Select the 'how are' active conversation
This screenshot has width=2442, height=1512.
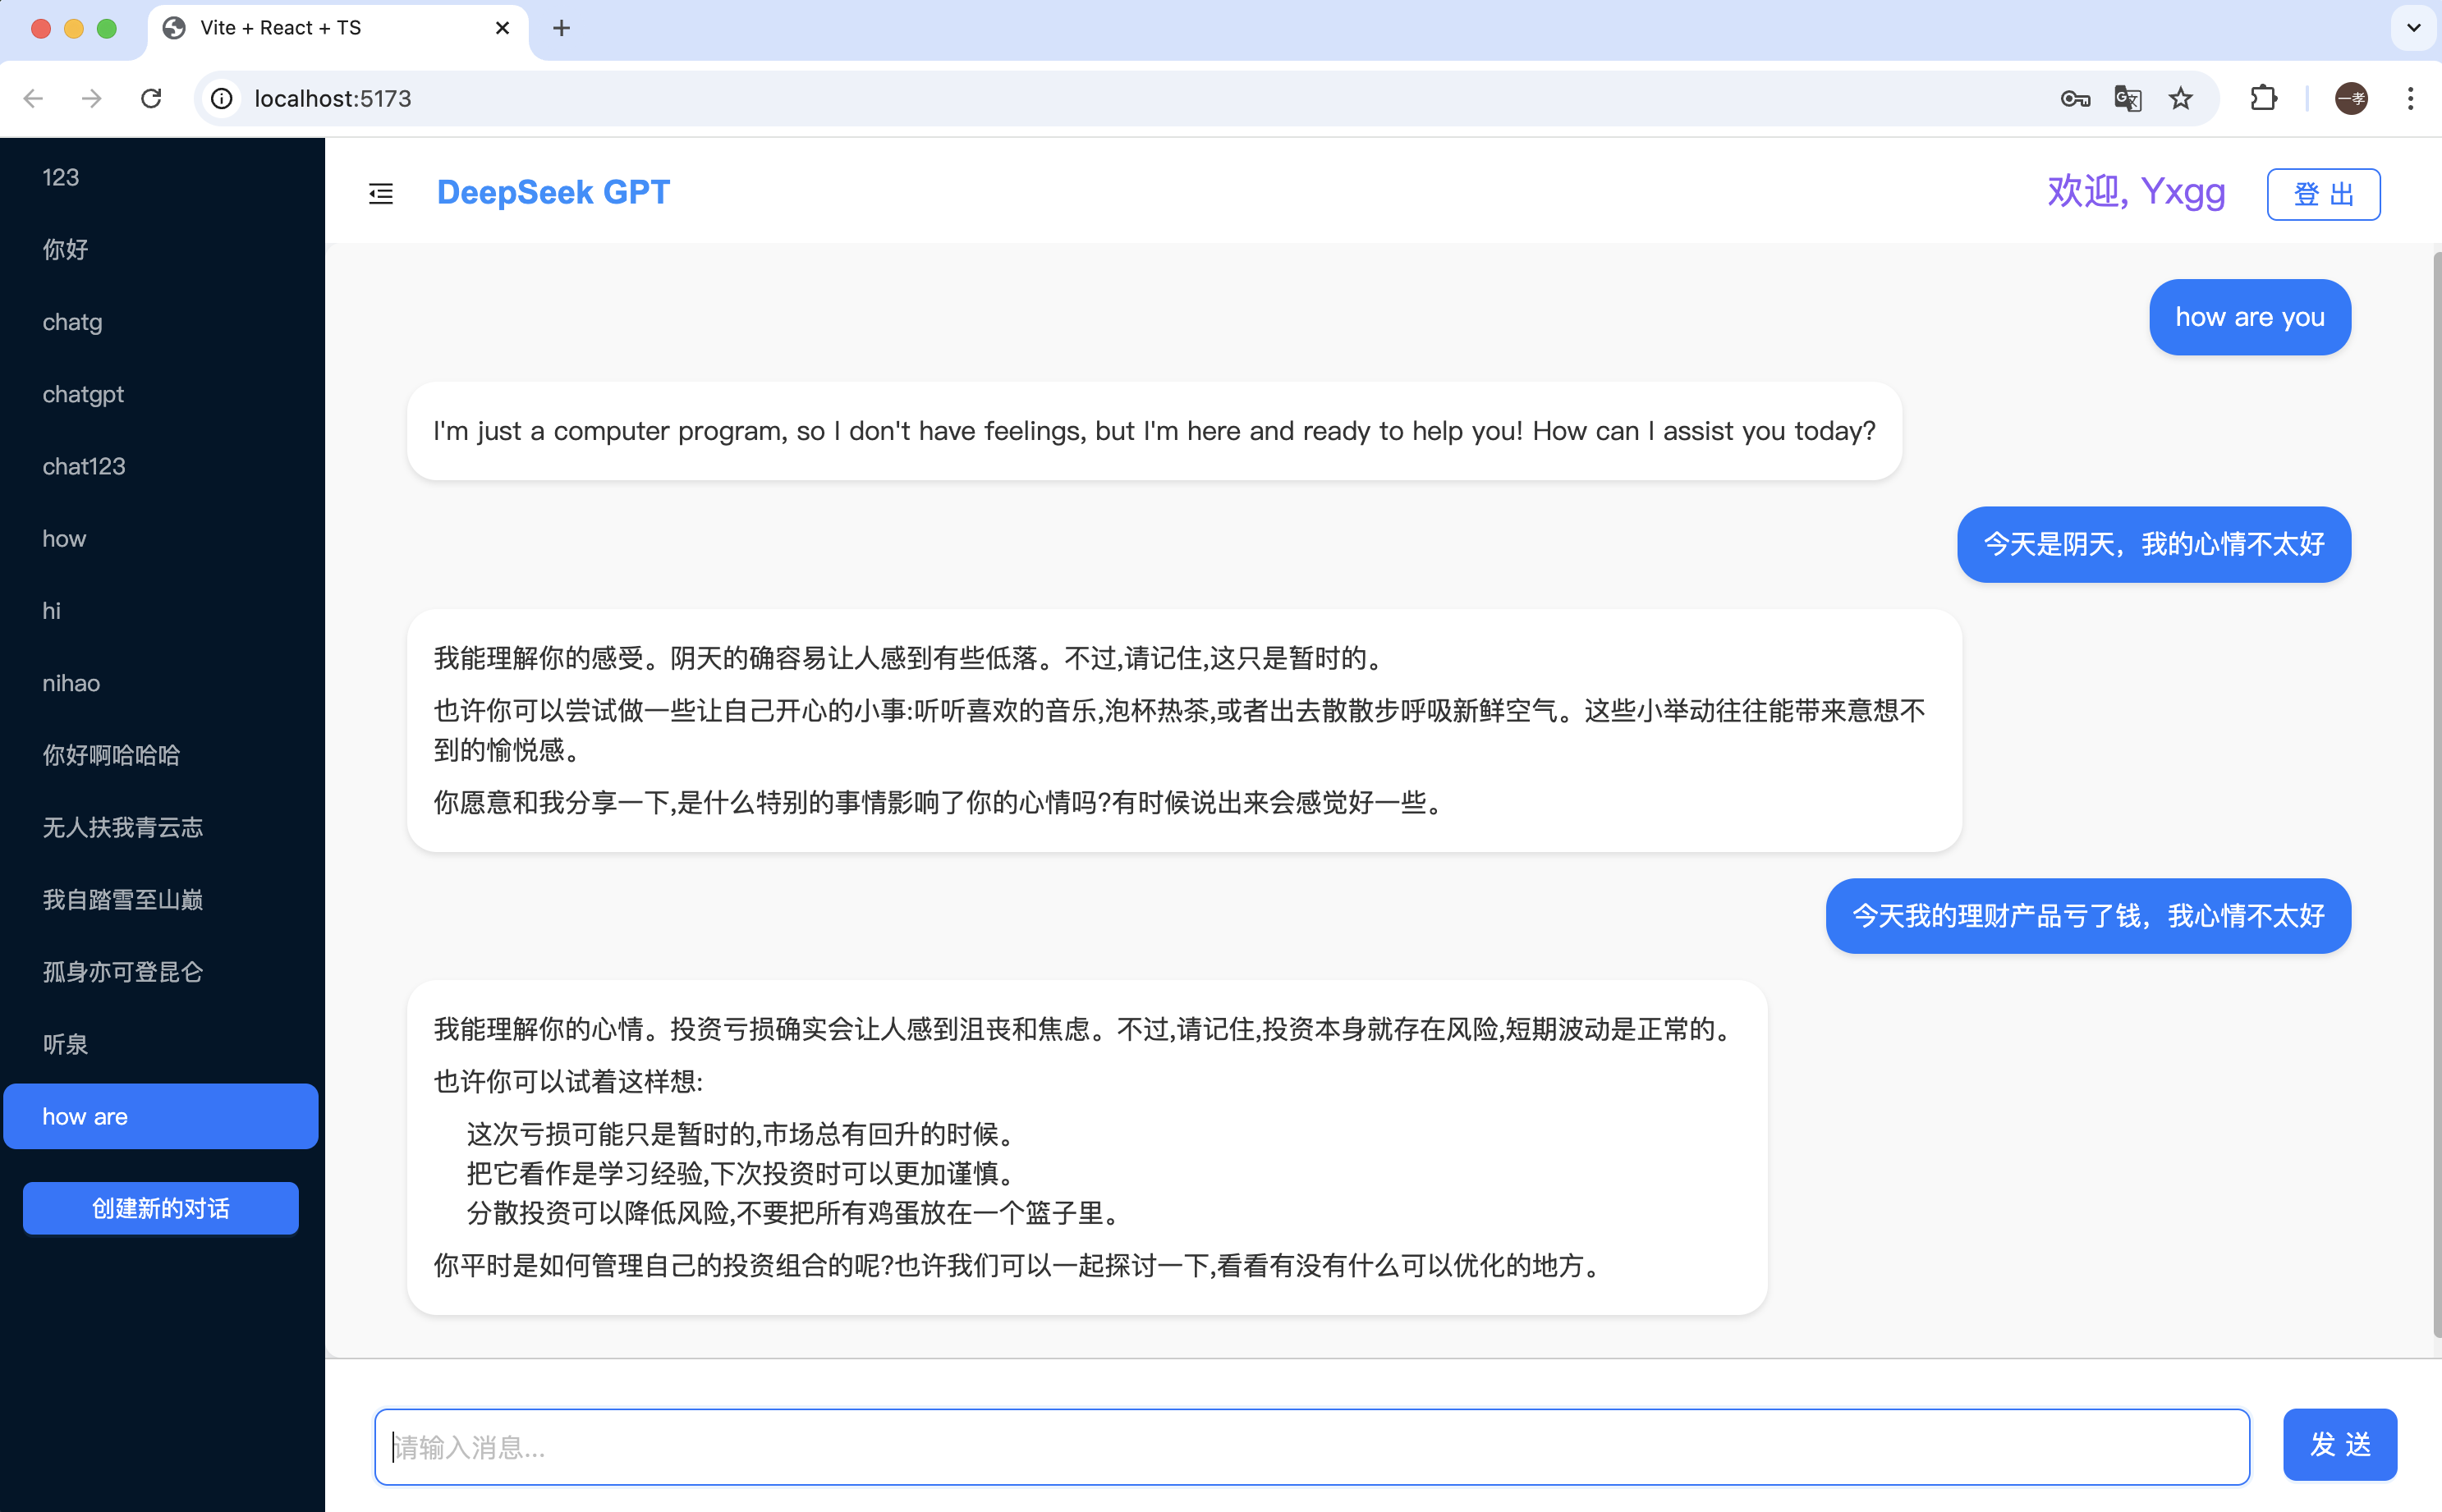160,1116
